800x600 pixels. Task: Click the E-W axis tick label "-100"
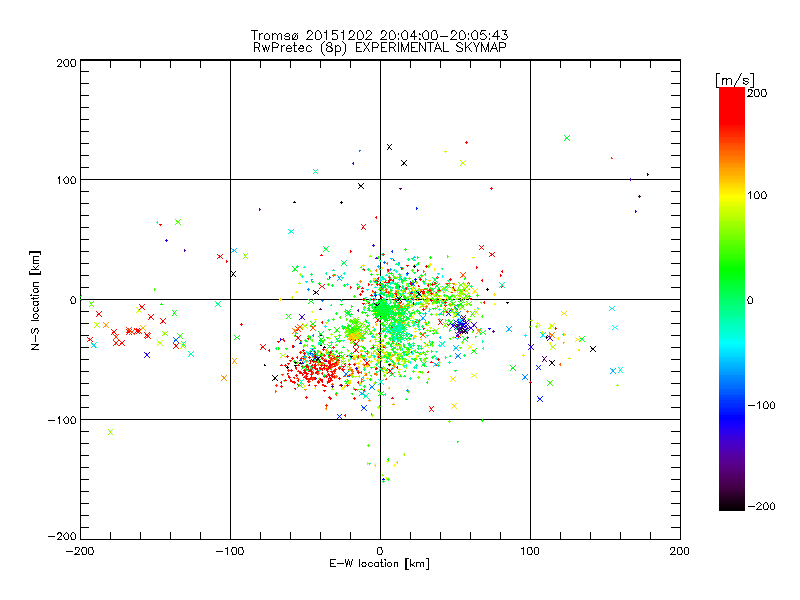click(x=230, y=551)
